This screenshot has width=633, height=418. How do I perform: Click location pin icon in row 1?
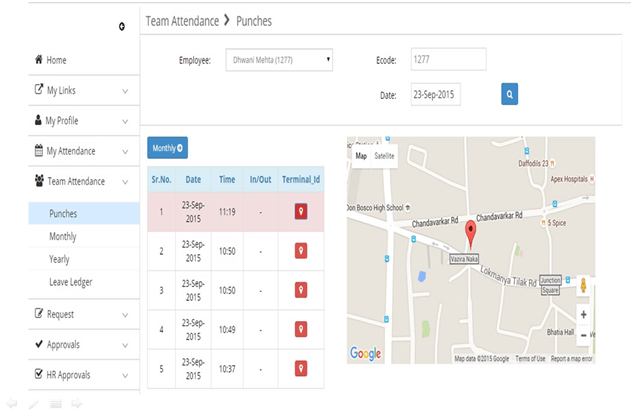[x=301, y=211]
